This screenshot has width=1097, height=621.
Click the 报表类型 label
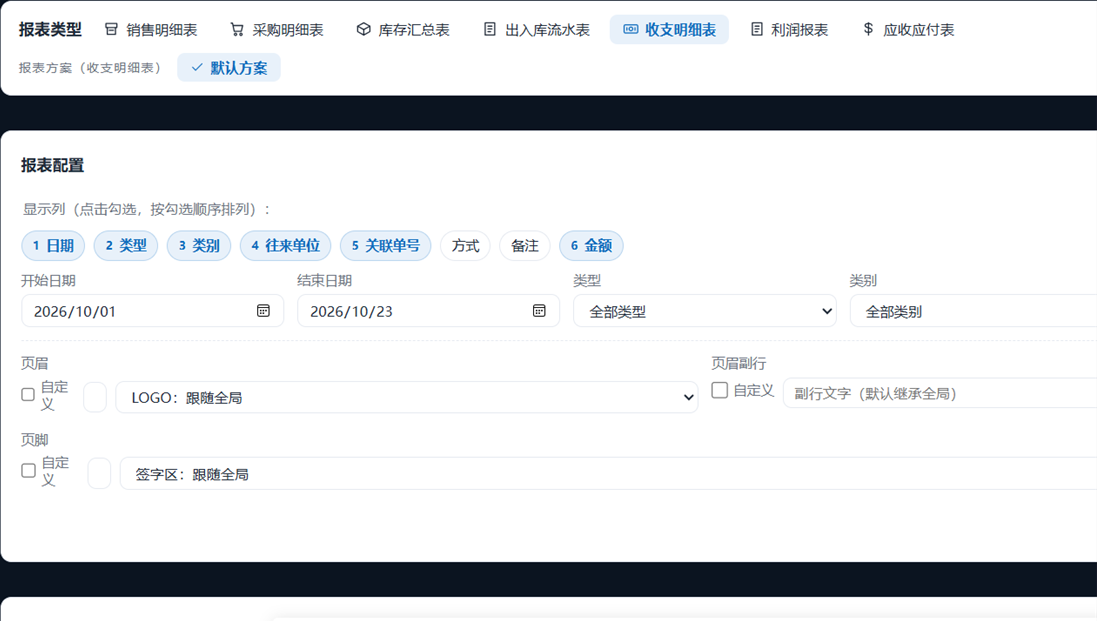point(50,29)
